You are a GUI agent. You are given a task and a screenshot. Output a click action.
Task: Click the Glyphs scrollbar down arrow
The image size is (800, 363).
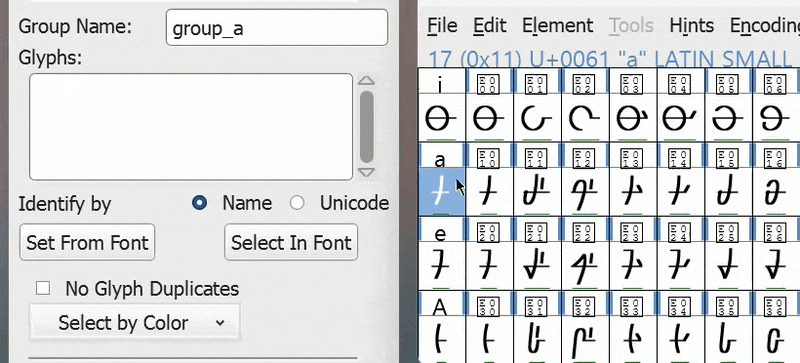click(366, 173)
